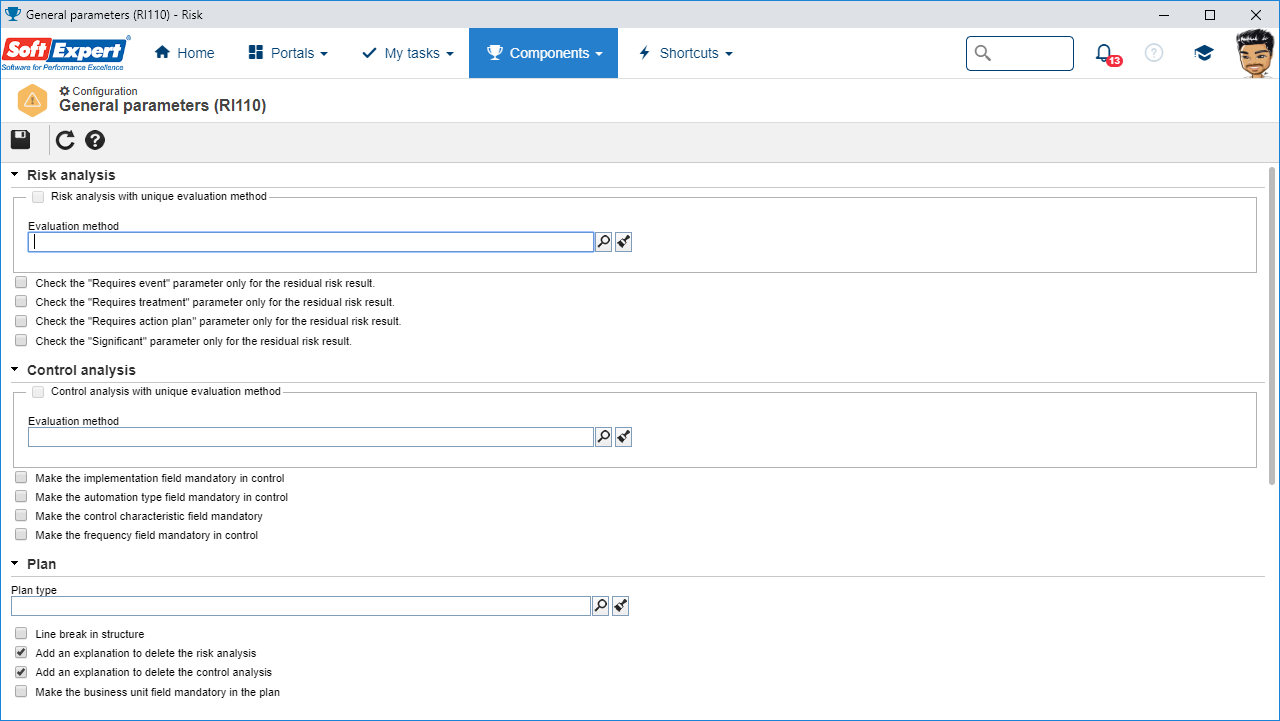
Task: Enable frequency field mandatory in control
Action: pyautogui.click(x=21, y=535)
